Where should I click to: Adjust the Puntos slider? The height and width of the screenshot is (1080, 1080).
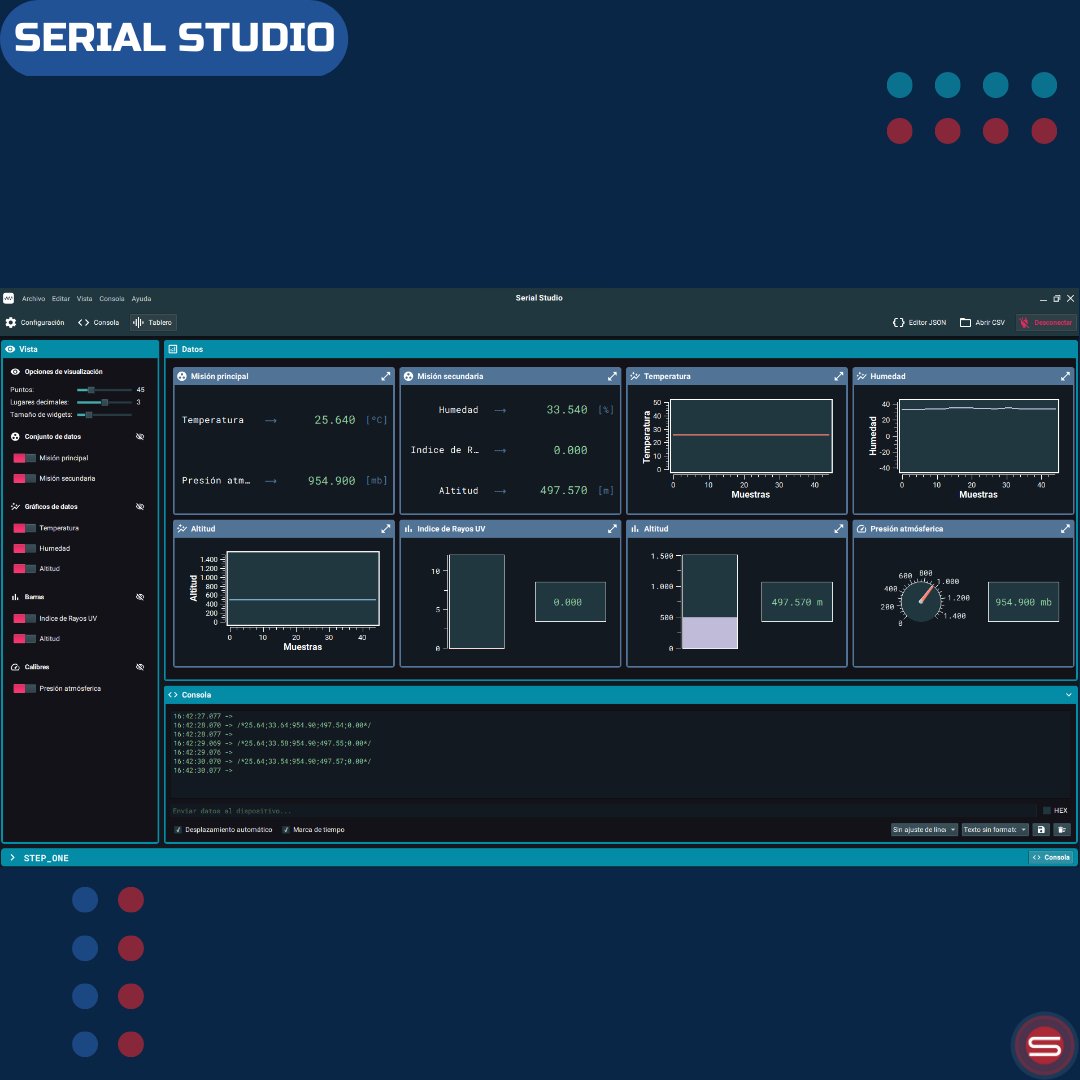[104, 390]
